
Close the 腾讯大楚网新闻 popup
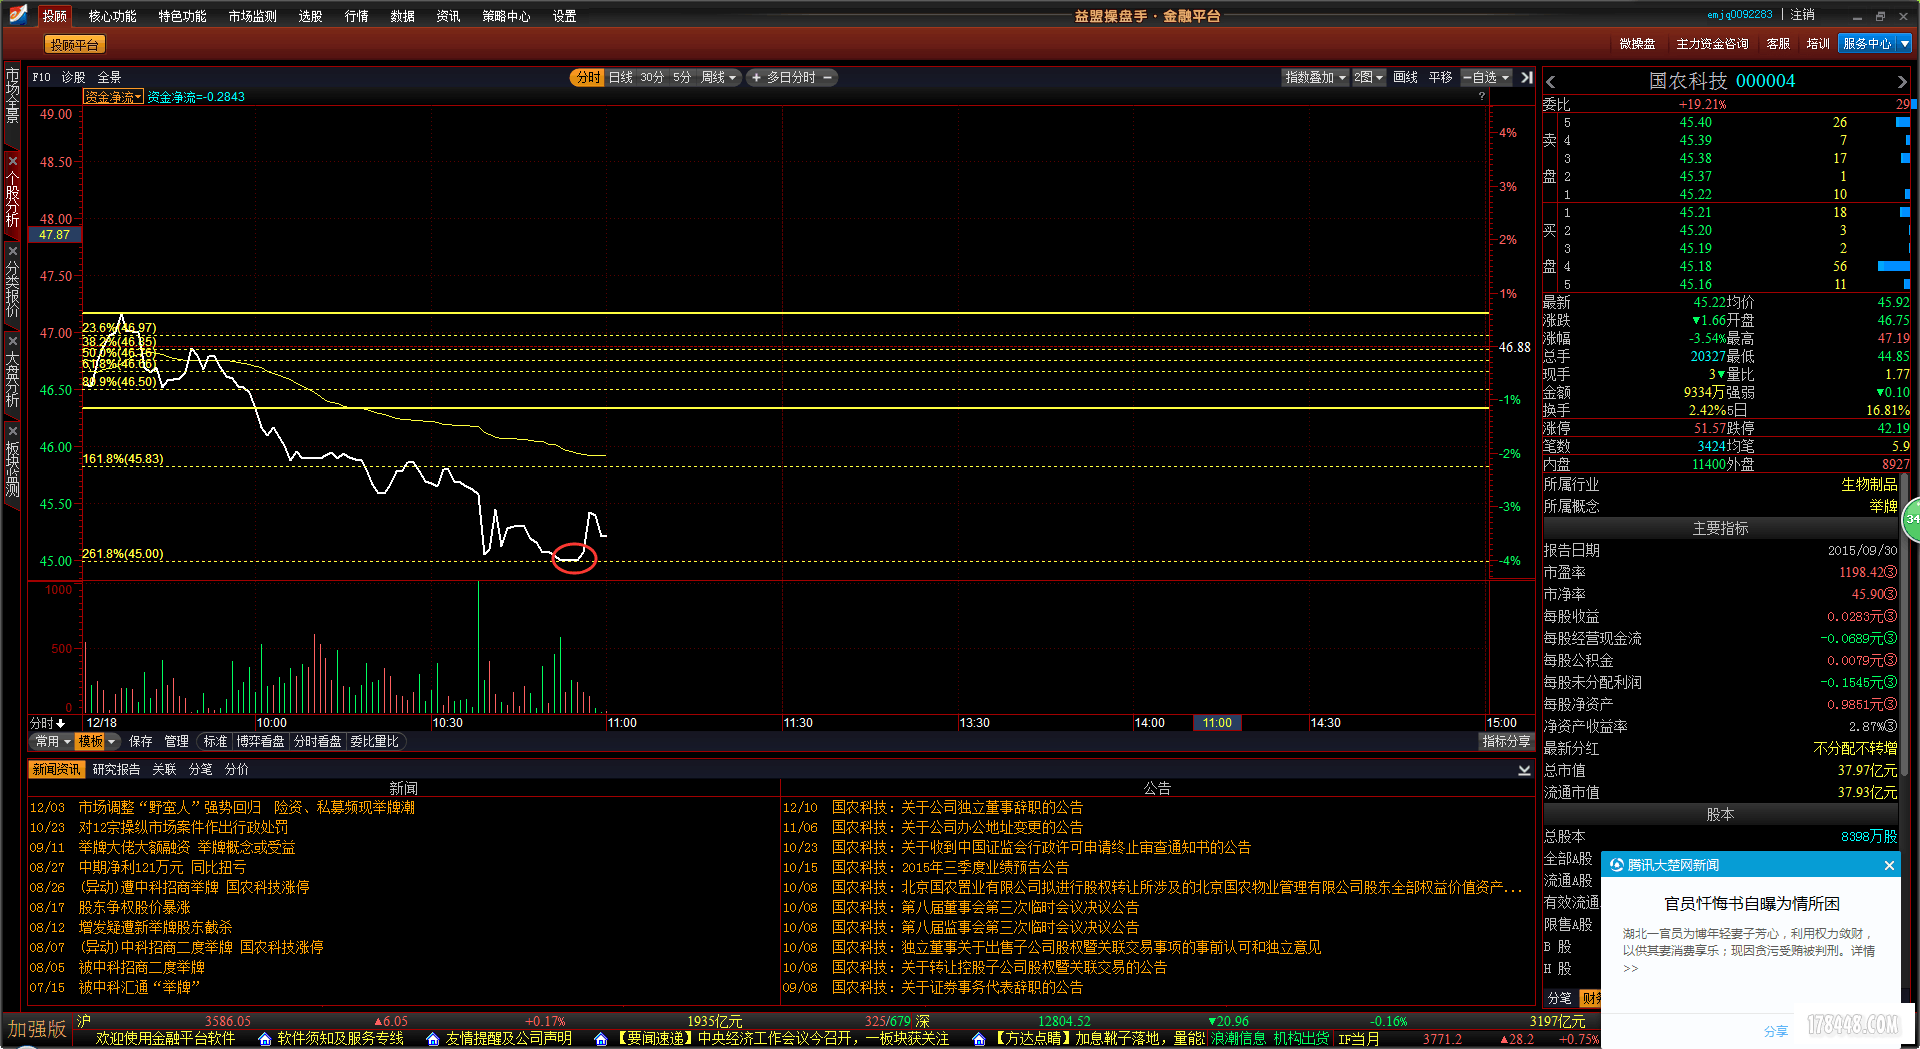1889,865
